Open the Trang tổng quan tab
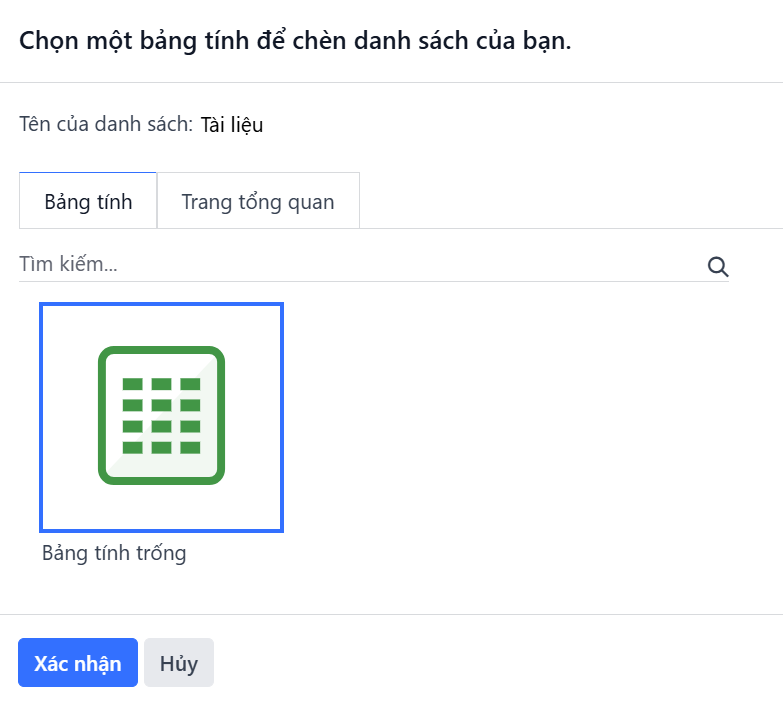 point(258,201)
